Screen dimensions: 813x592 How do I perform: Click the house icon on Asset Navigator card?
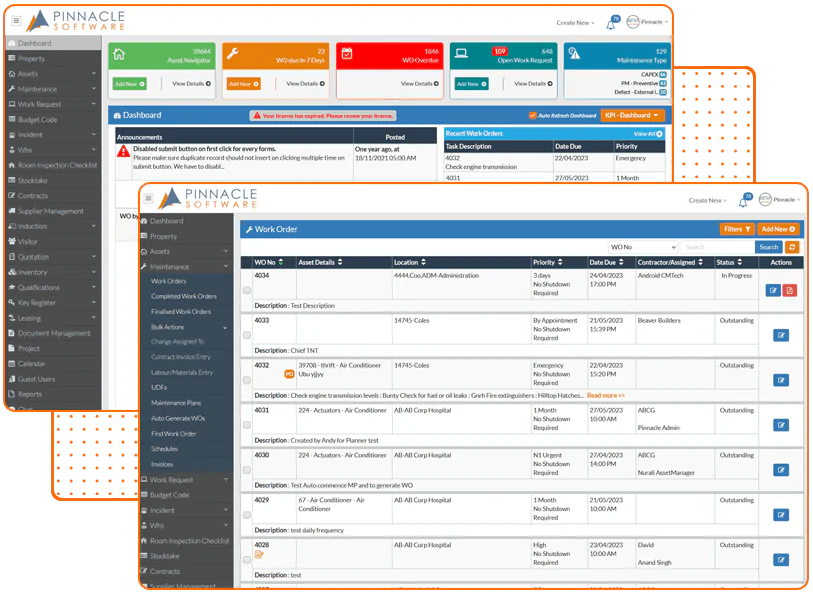pyautogui.click(x=119, y=53)
